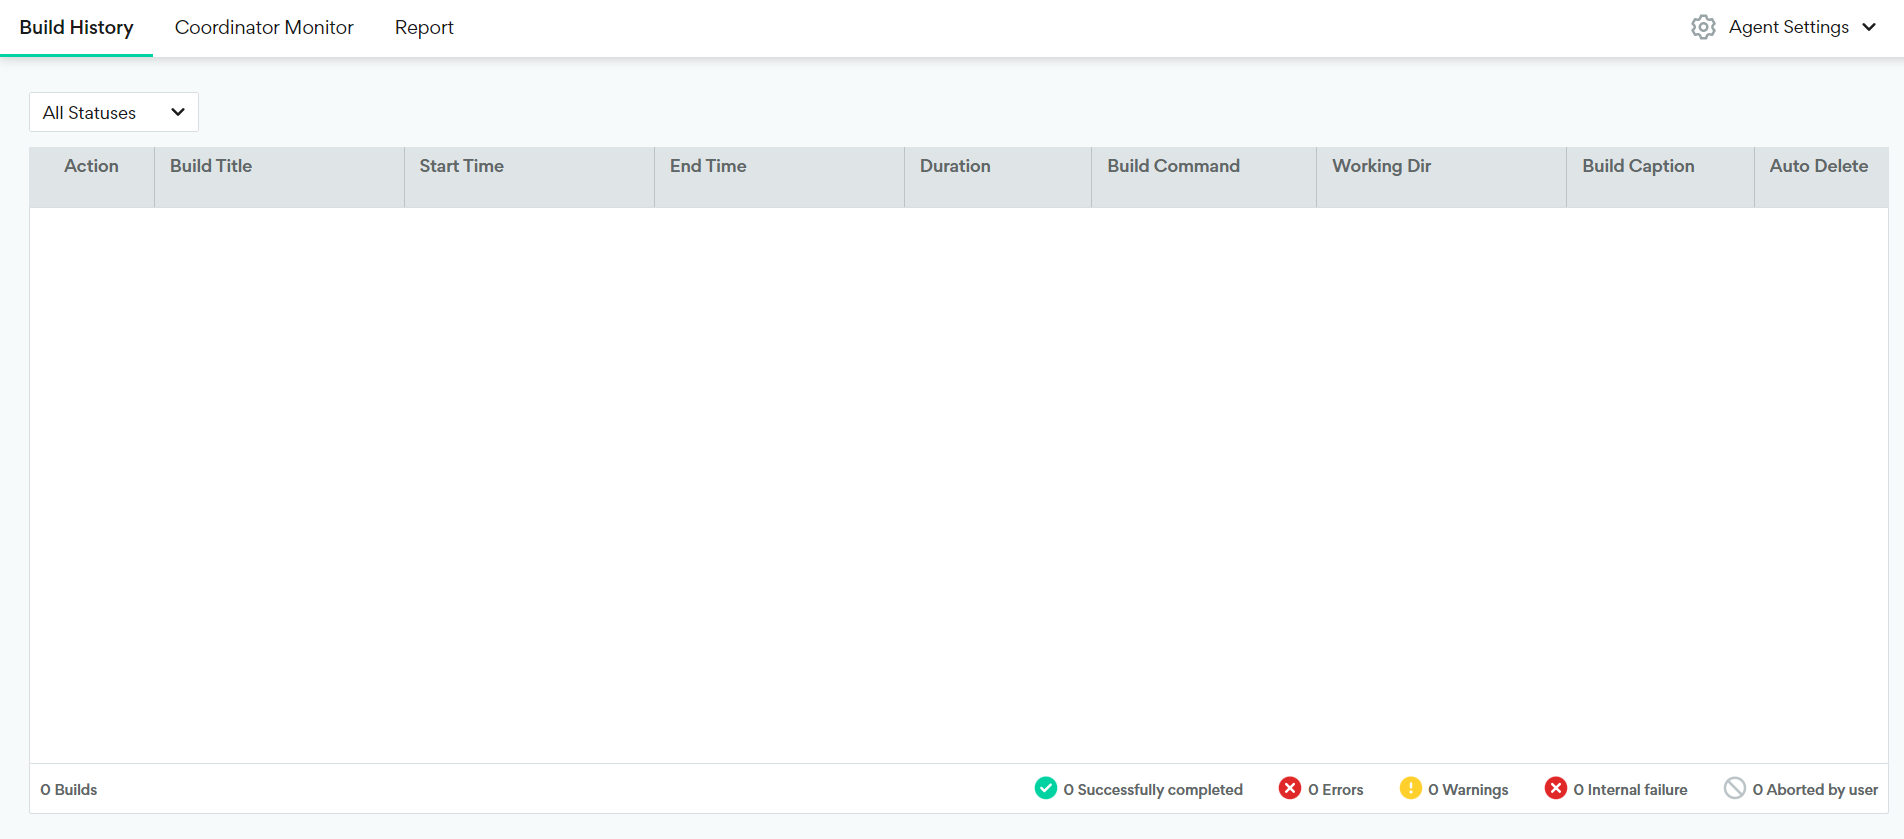
Task: Click the '0 Errors' text
Action: click(1336, 789)
